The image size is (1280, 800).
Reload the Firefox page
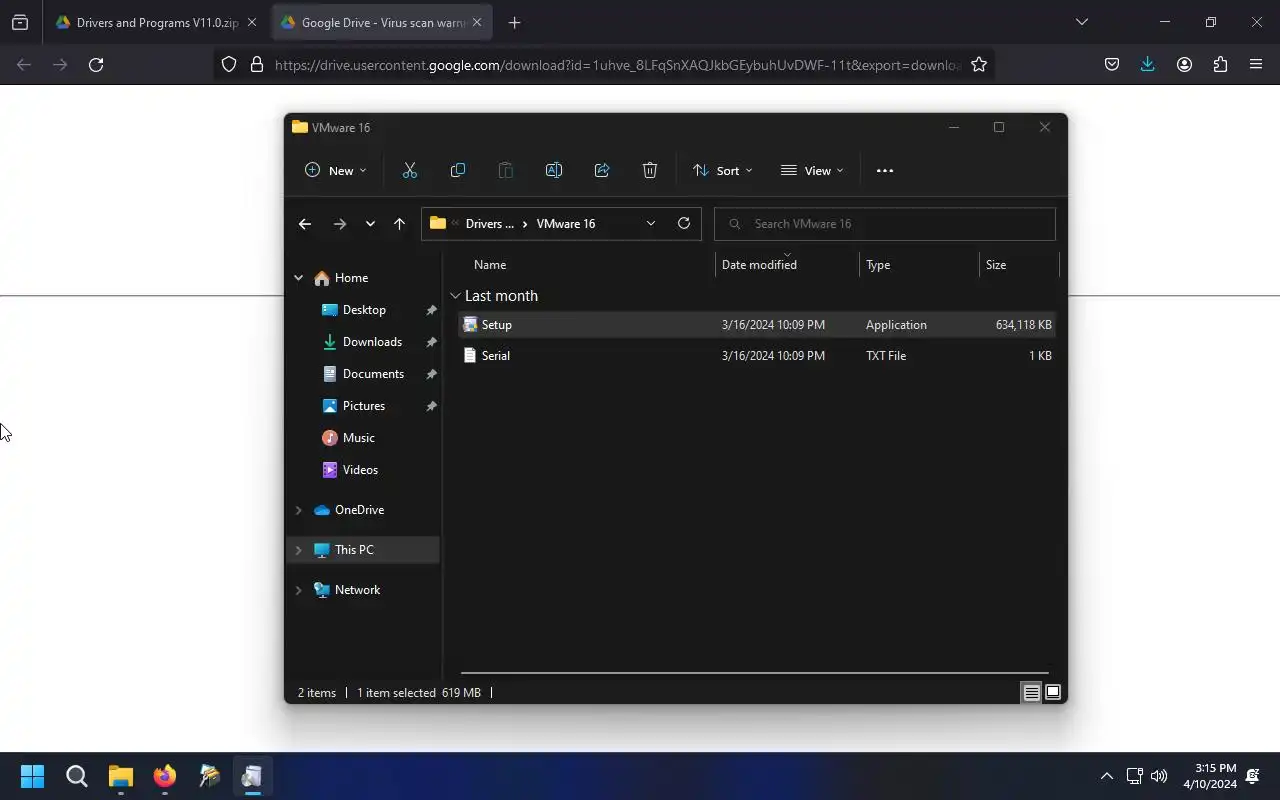[x=96, y=64]
